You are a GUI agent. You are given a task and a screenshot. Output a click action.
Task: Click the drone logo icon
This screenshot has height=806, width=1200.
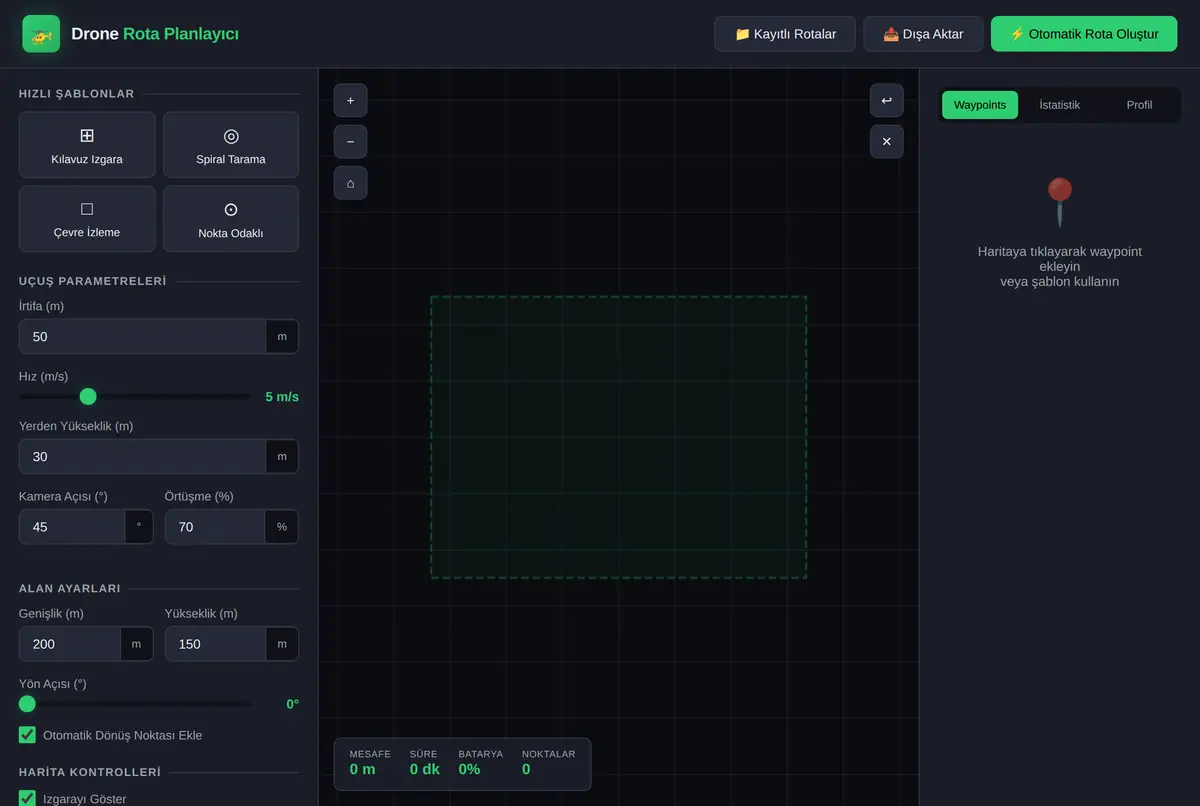pyautogui.click(x=41, y=34)
